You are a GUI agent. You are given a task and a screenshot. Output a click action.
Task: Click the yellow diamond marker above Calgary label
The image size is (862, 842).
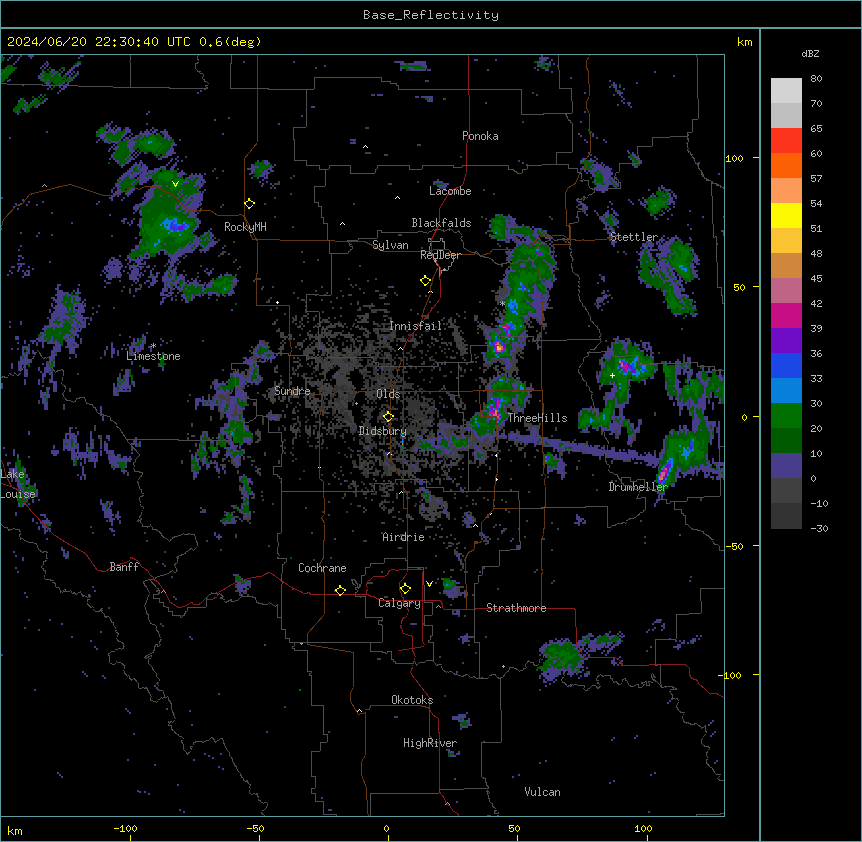click(405, 589)
